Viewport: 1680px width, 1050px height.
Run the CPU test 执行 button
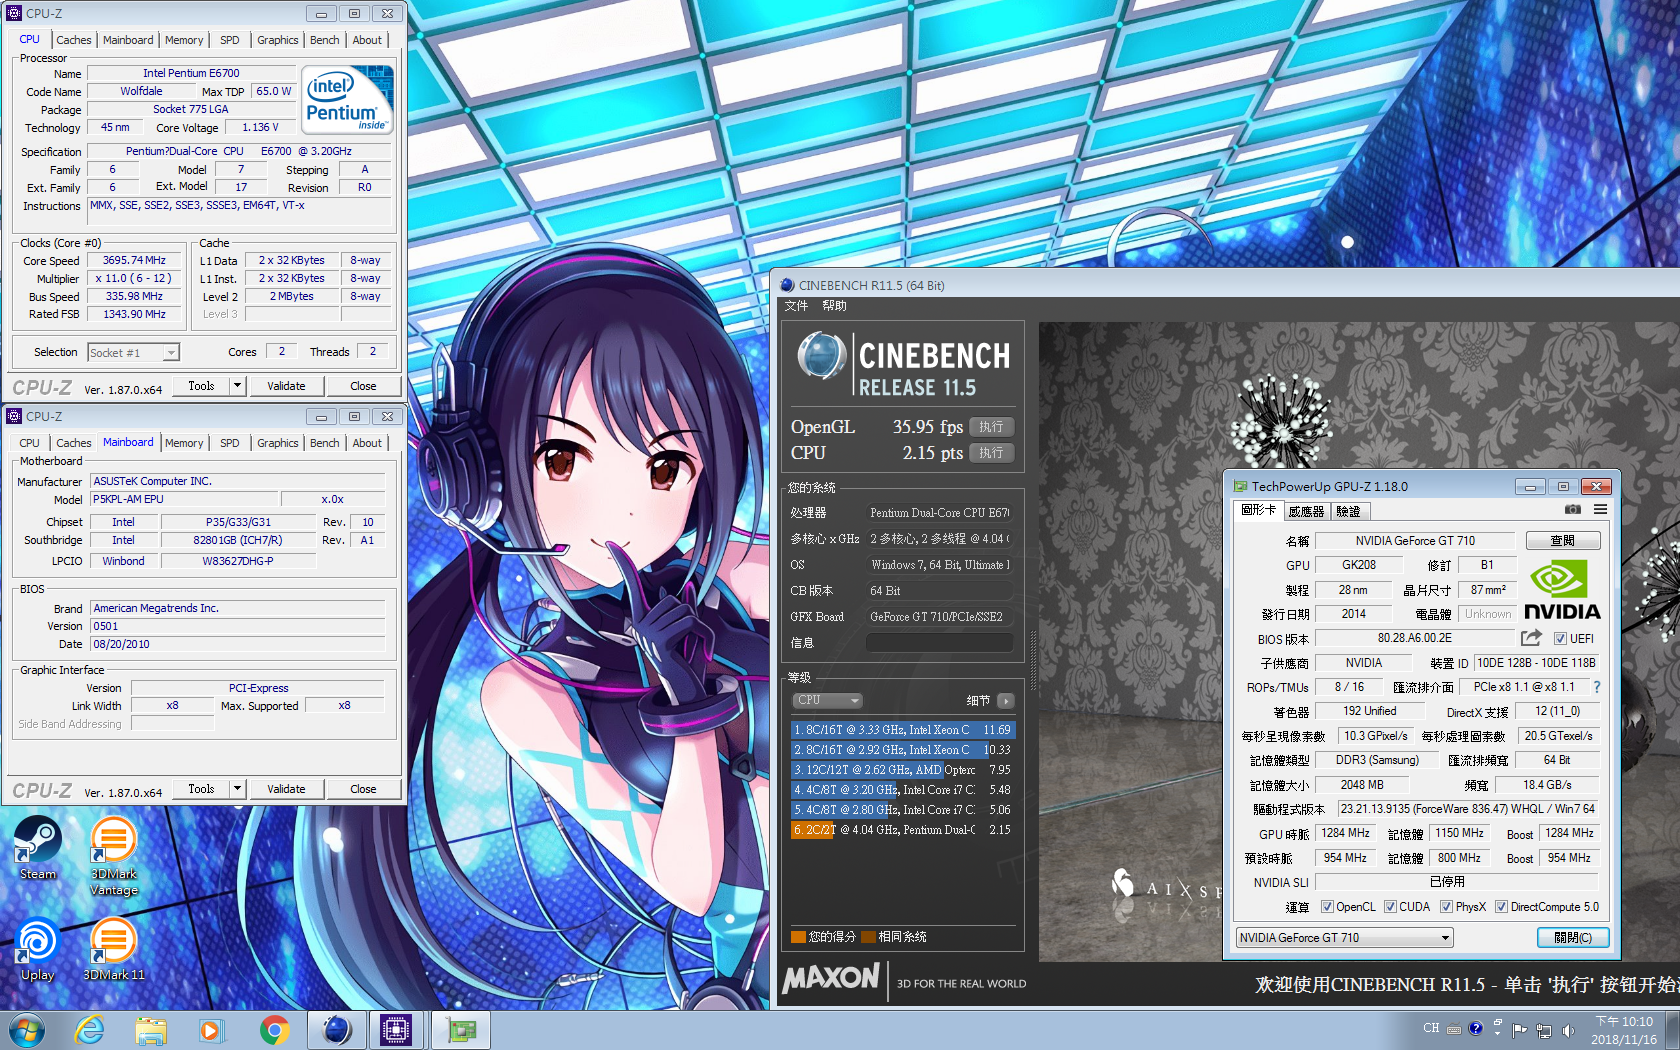pos(992,453)
